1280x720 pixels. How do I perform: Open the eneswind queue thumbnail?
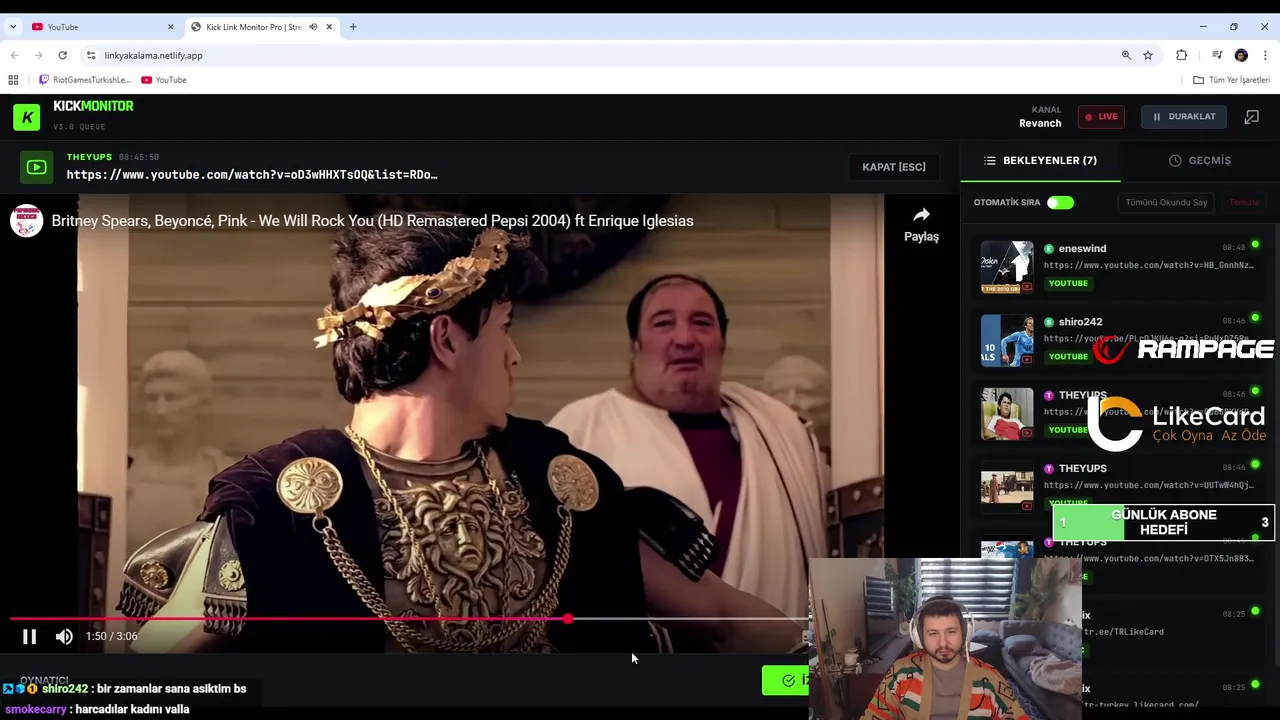coord(1007,267)
